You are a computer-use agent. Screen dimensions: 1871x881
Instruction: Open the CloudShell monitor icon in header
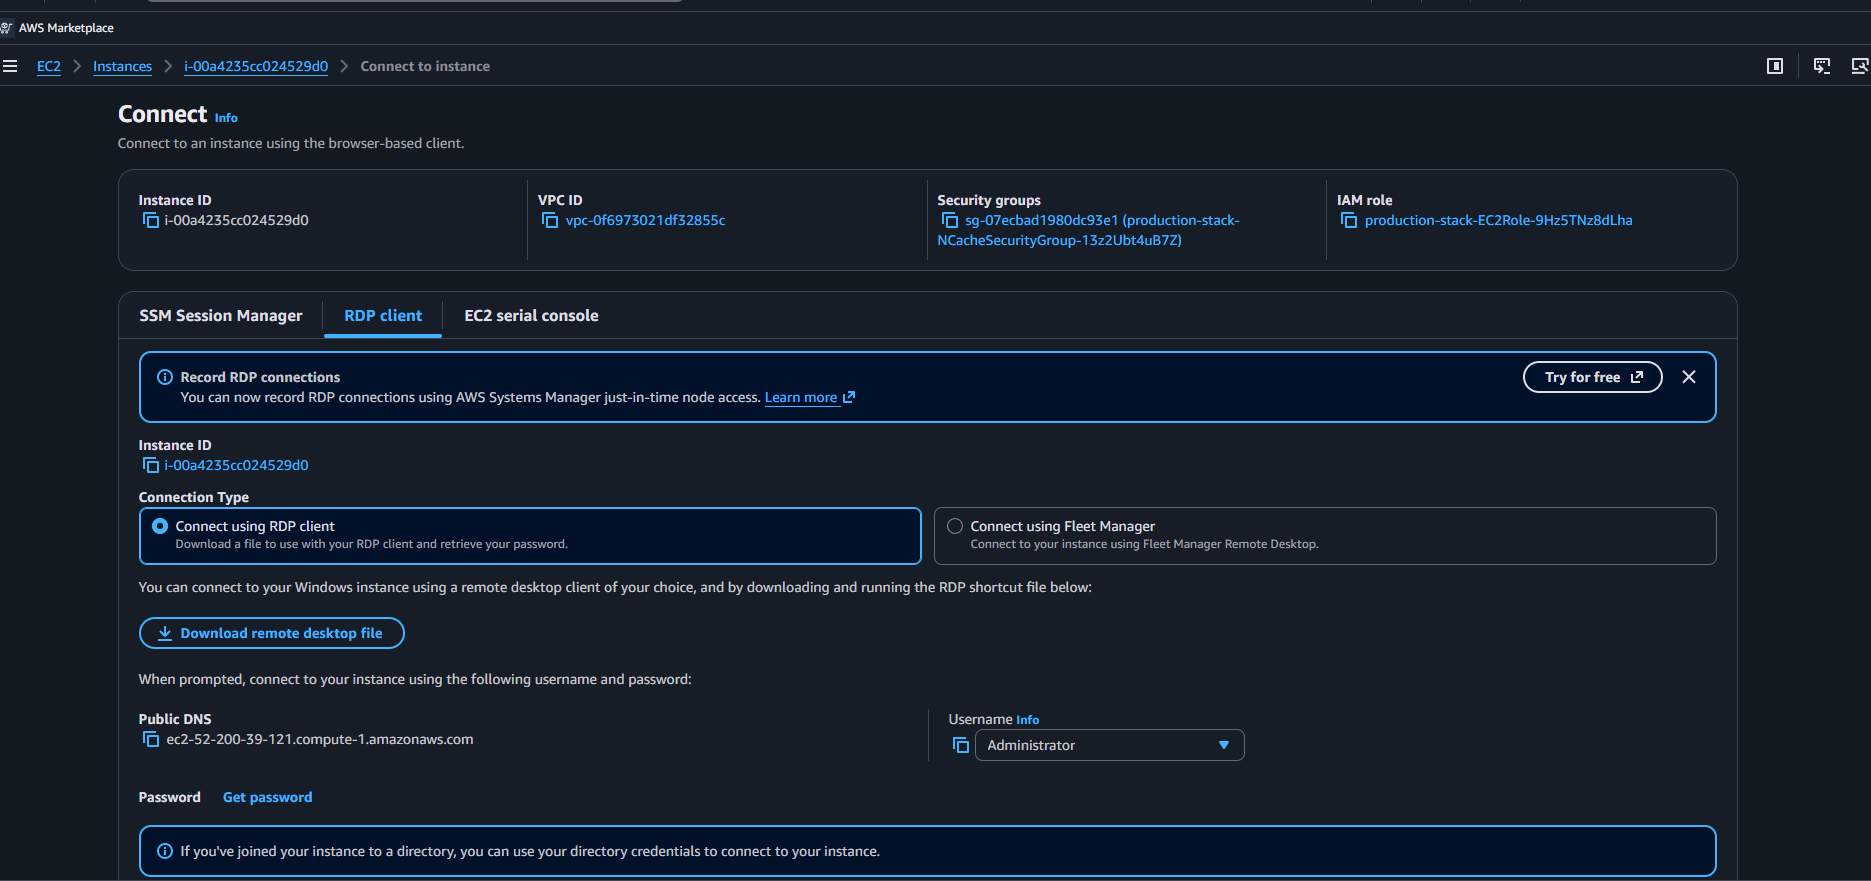[1822, 66]
